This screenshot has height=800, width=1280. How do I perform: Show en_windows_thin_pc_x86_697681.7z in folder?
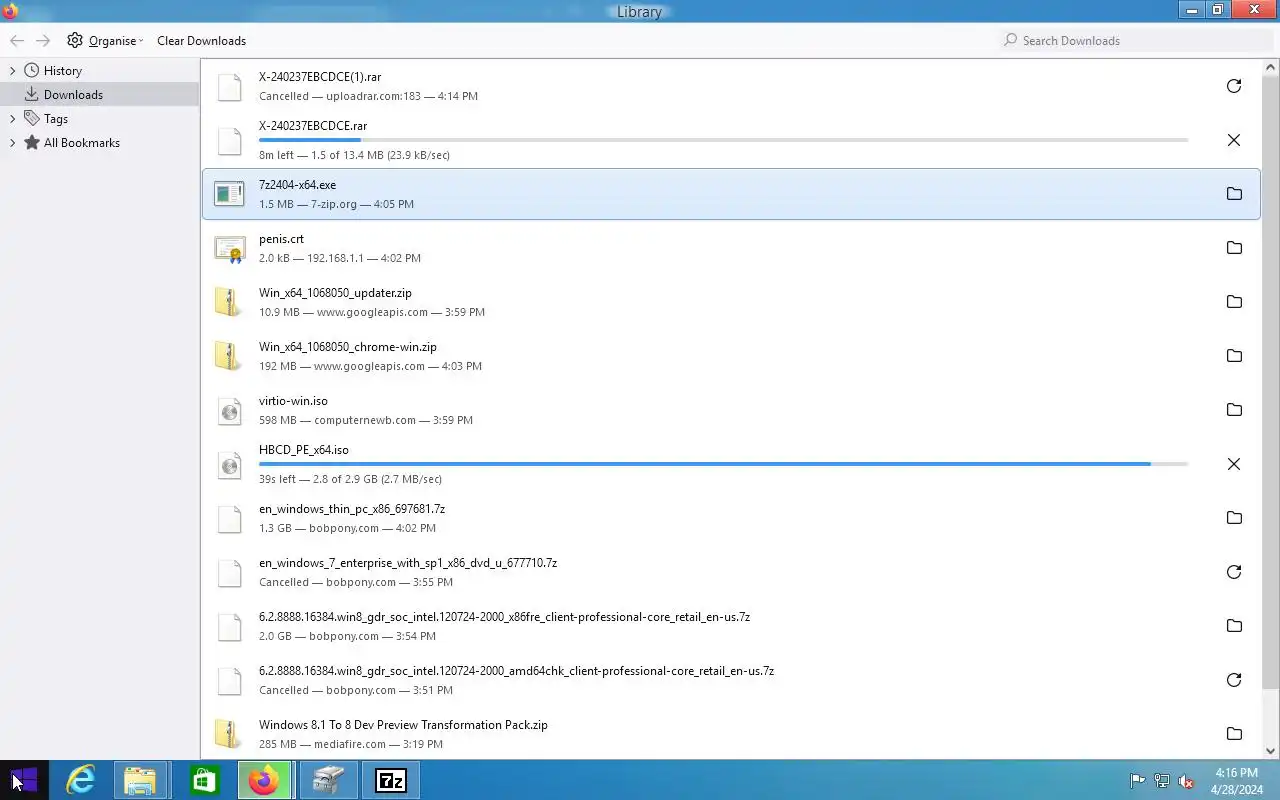pos(1234,518)
